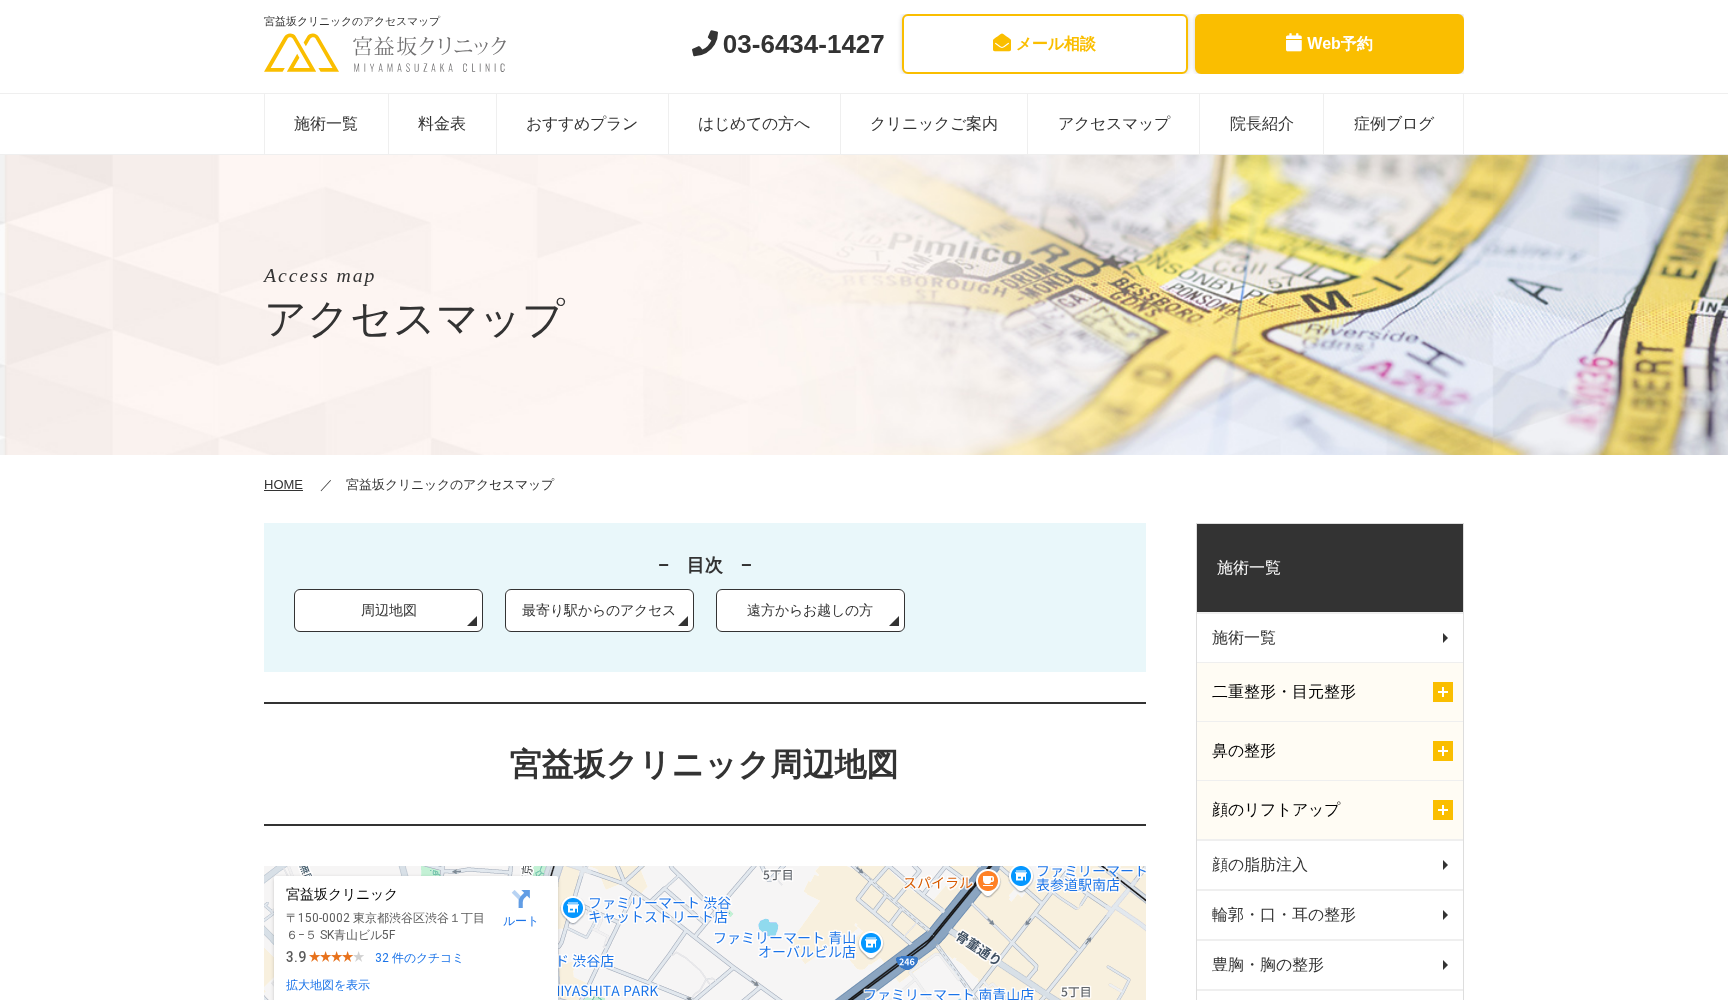Select the ファミリーマート 渋谷キャットストリート店 map pin

(x=572, y=909)
